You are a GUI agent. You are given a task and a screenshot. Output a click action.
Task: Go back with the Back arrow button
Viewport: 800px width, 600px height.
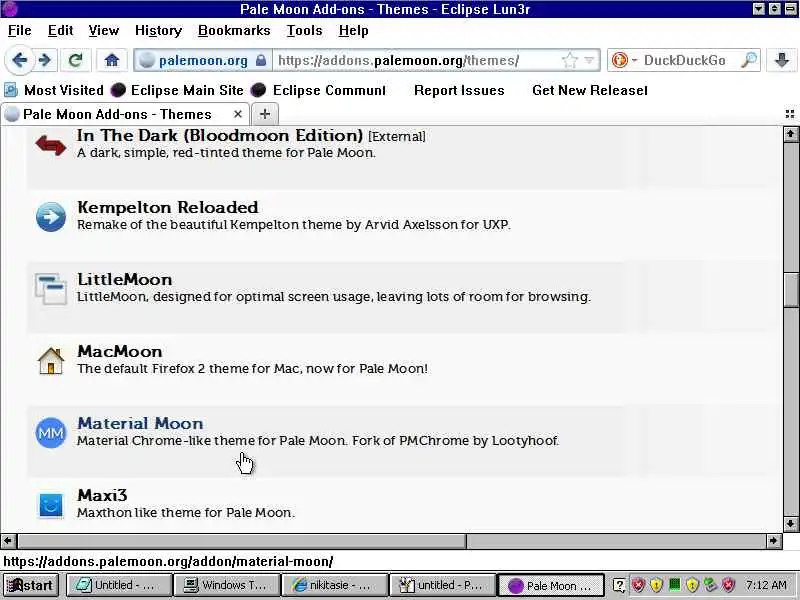(19, 60)
